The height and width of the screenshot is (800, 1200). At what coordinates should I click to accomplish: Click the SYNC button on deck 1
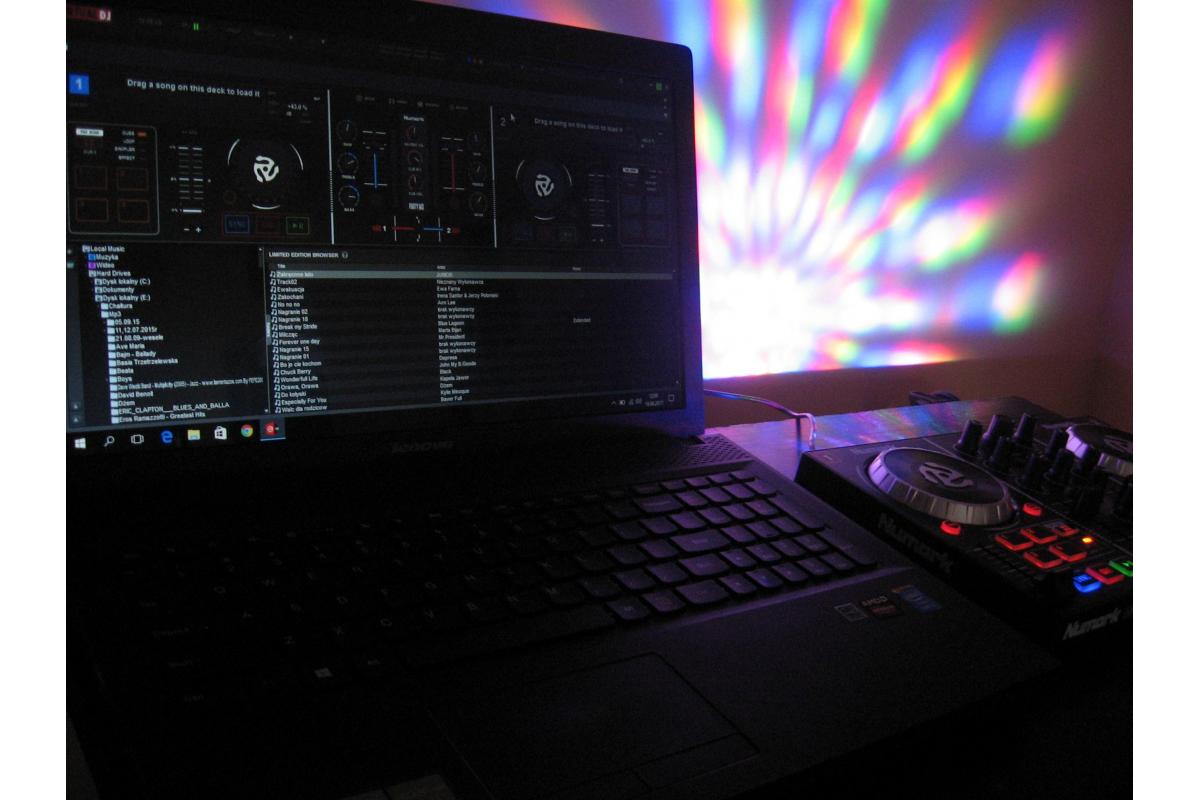[x=237, y=224]
